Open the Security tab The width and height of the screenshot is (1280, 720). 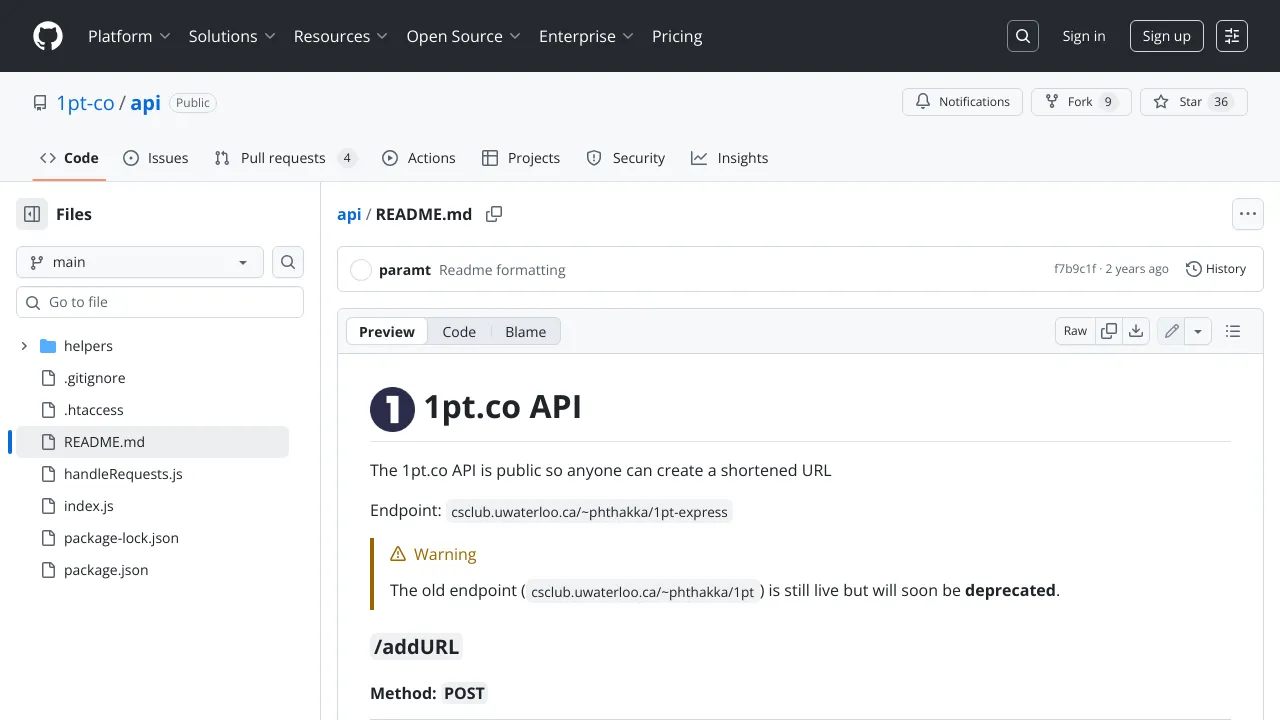point(625,158)
